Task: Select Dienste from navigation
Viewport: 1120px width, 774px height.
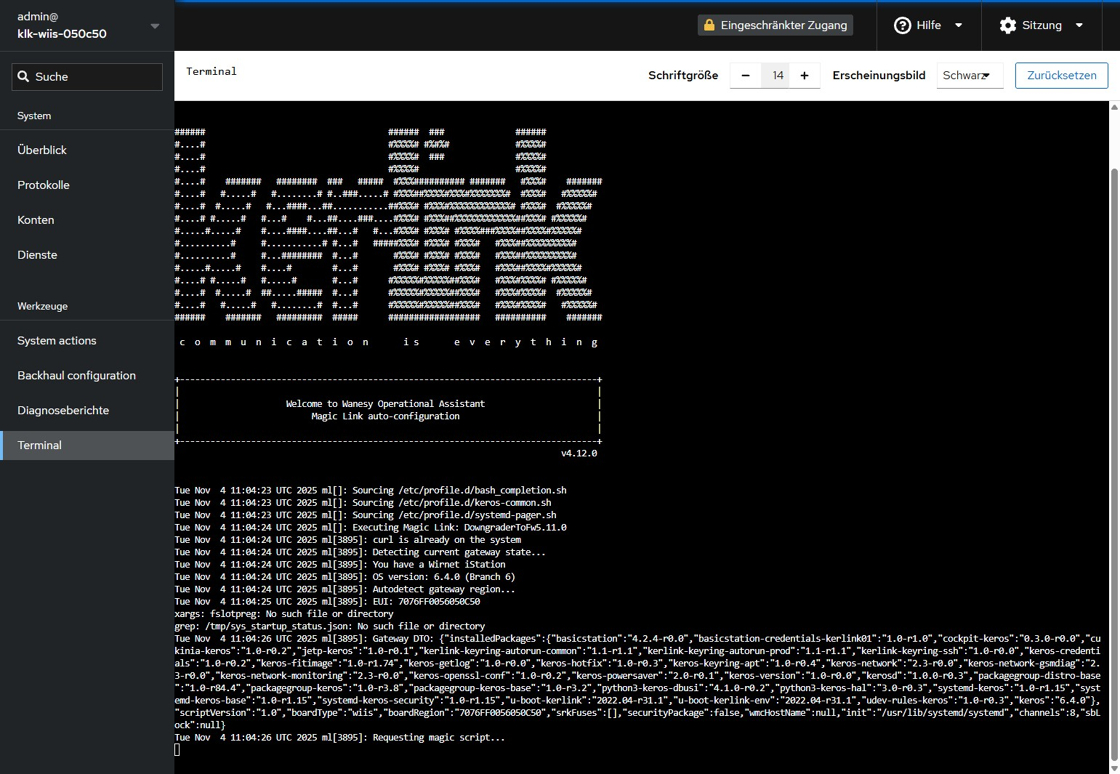Action: (x=37, y=255)
